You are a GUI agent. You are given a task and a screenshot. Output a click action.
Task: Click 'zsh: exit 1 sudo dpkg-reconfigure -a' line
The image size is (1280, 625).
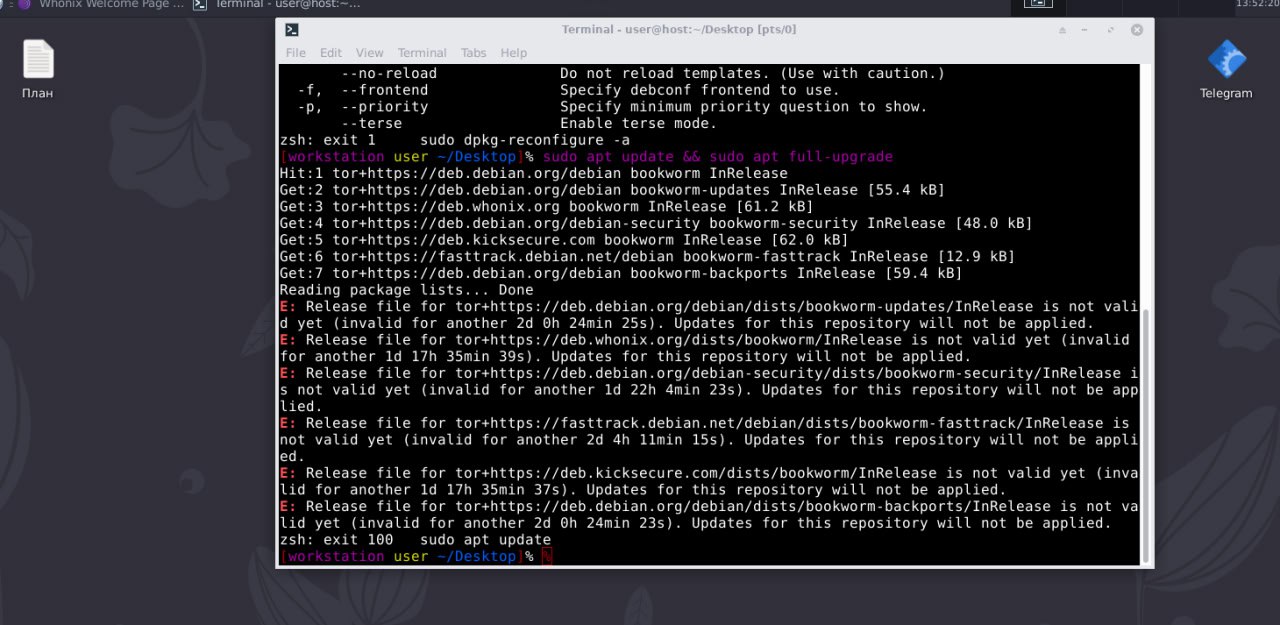point(455,140)
